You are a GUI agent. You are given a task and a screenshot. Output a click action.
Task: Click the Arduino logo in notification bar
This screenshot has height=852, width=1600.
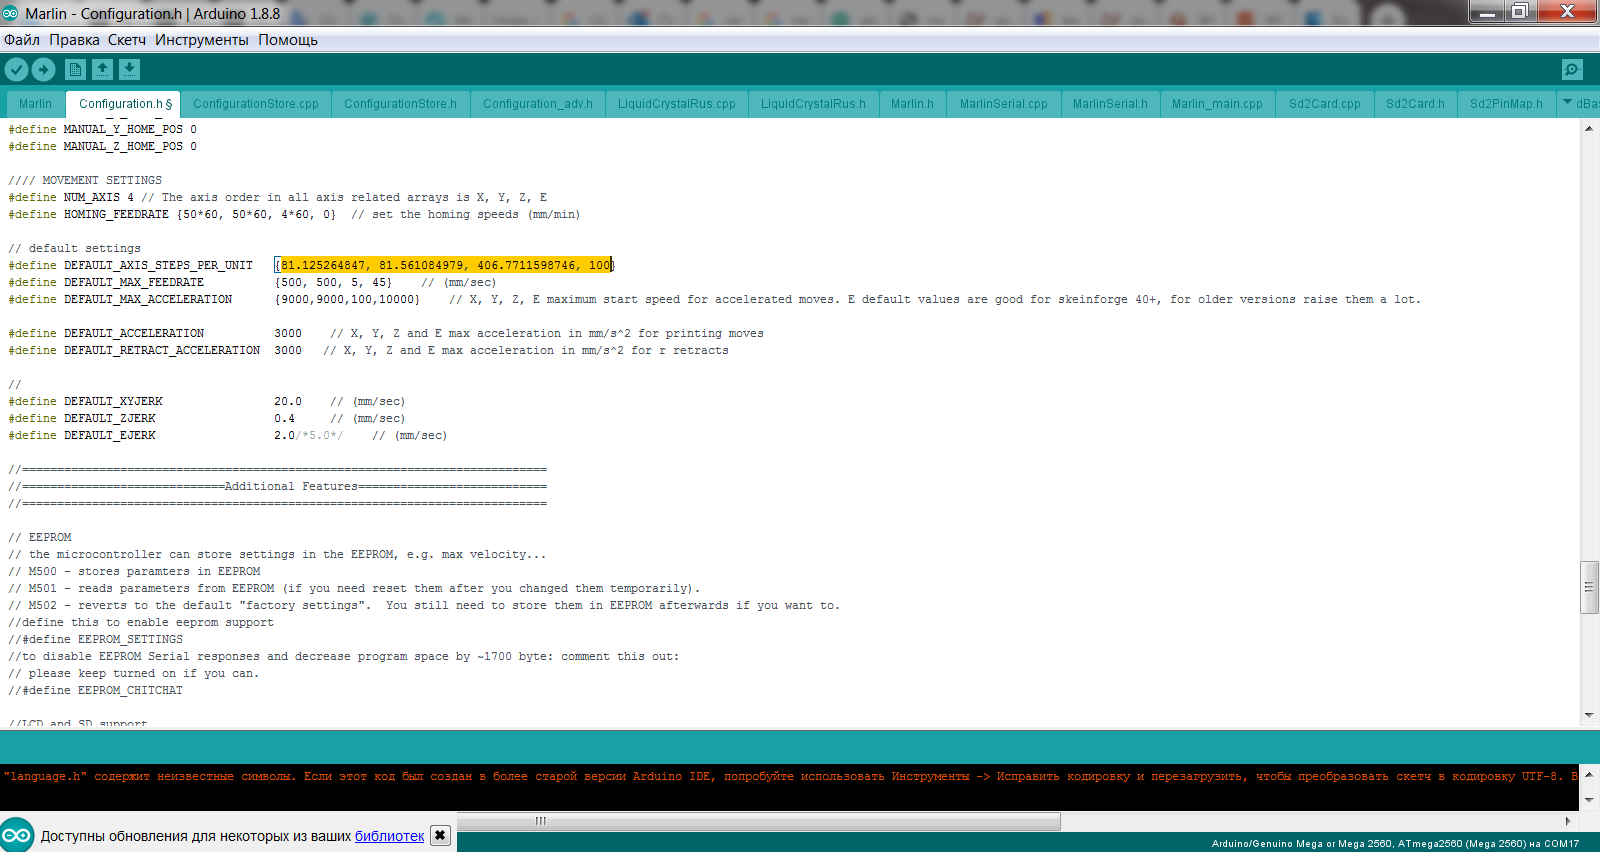17,836
